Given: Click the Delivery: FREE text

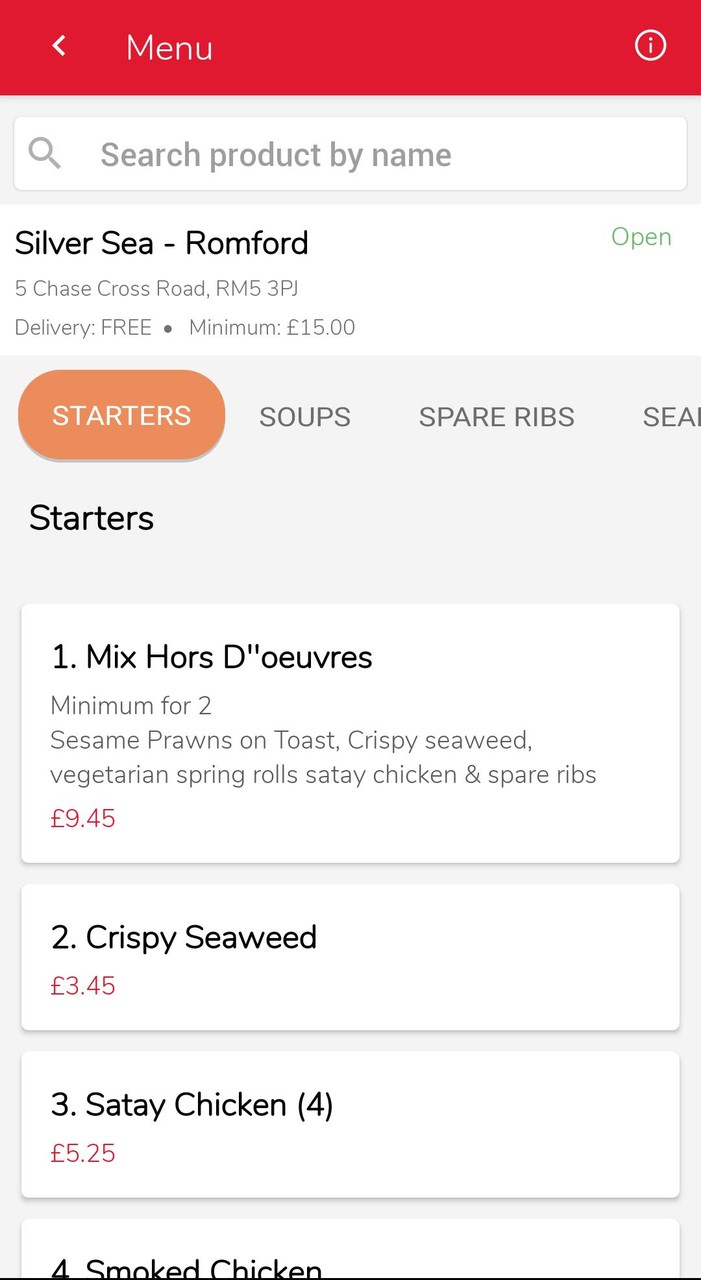Looking at the screenshot, I should [x=84, y=327].
